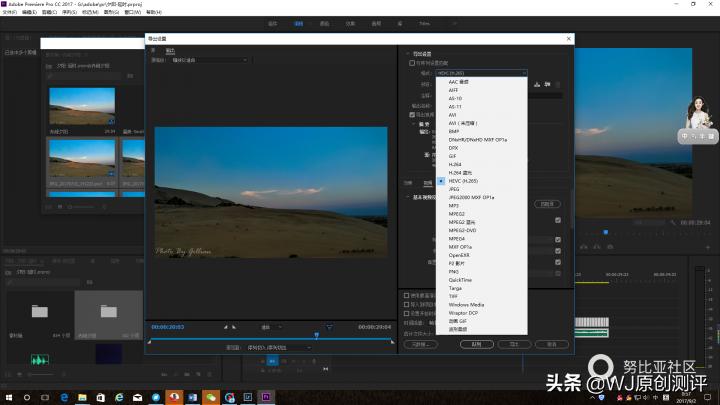Pick the MPEG4 format option
The height and width of the screenshot is (405, 720).
coord(457,239)
